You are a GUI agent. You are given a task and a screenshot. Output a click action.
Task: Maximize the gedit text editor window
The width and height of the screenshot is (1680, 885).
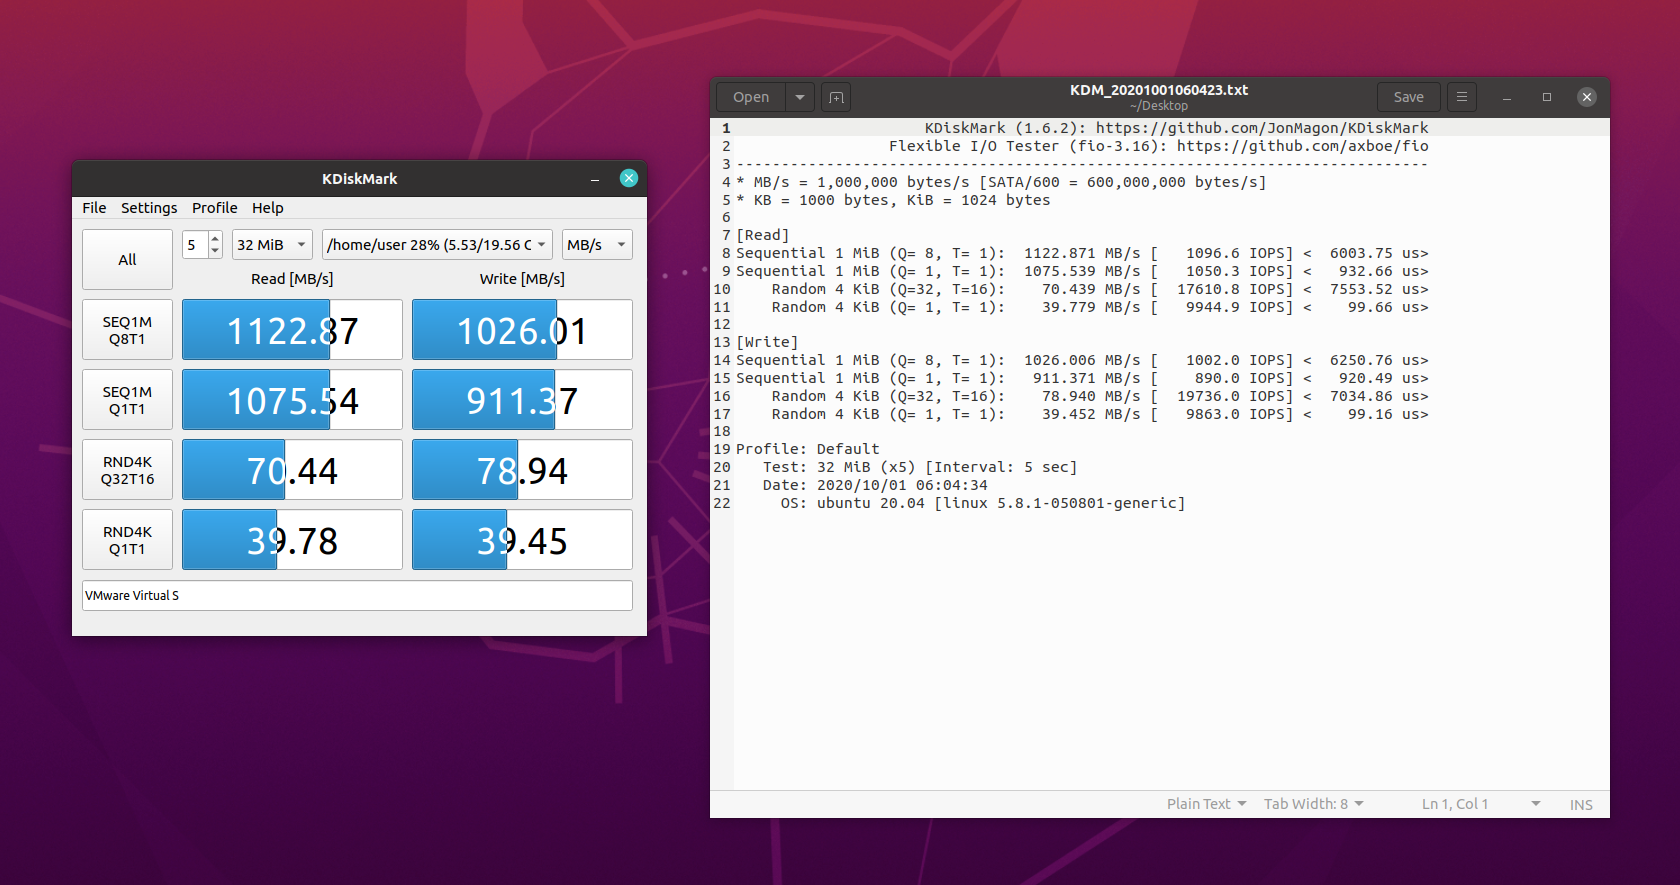(x=1546, y=97)
